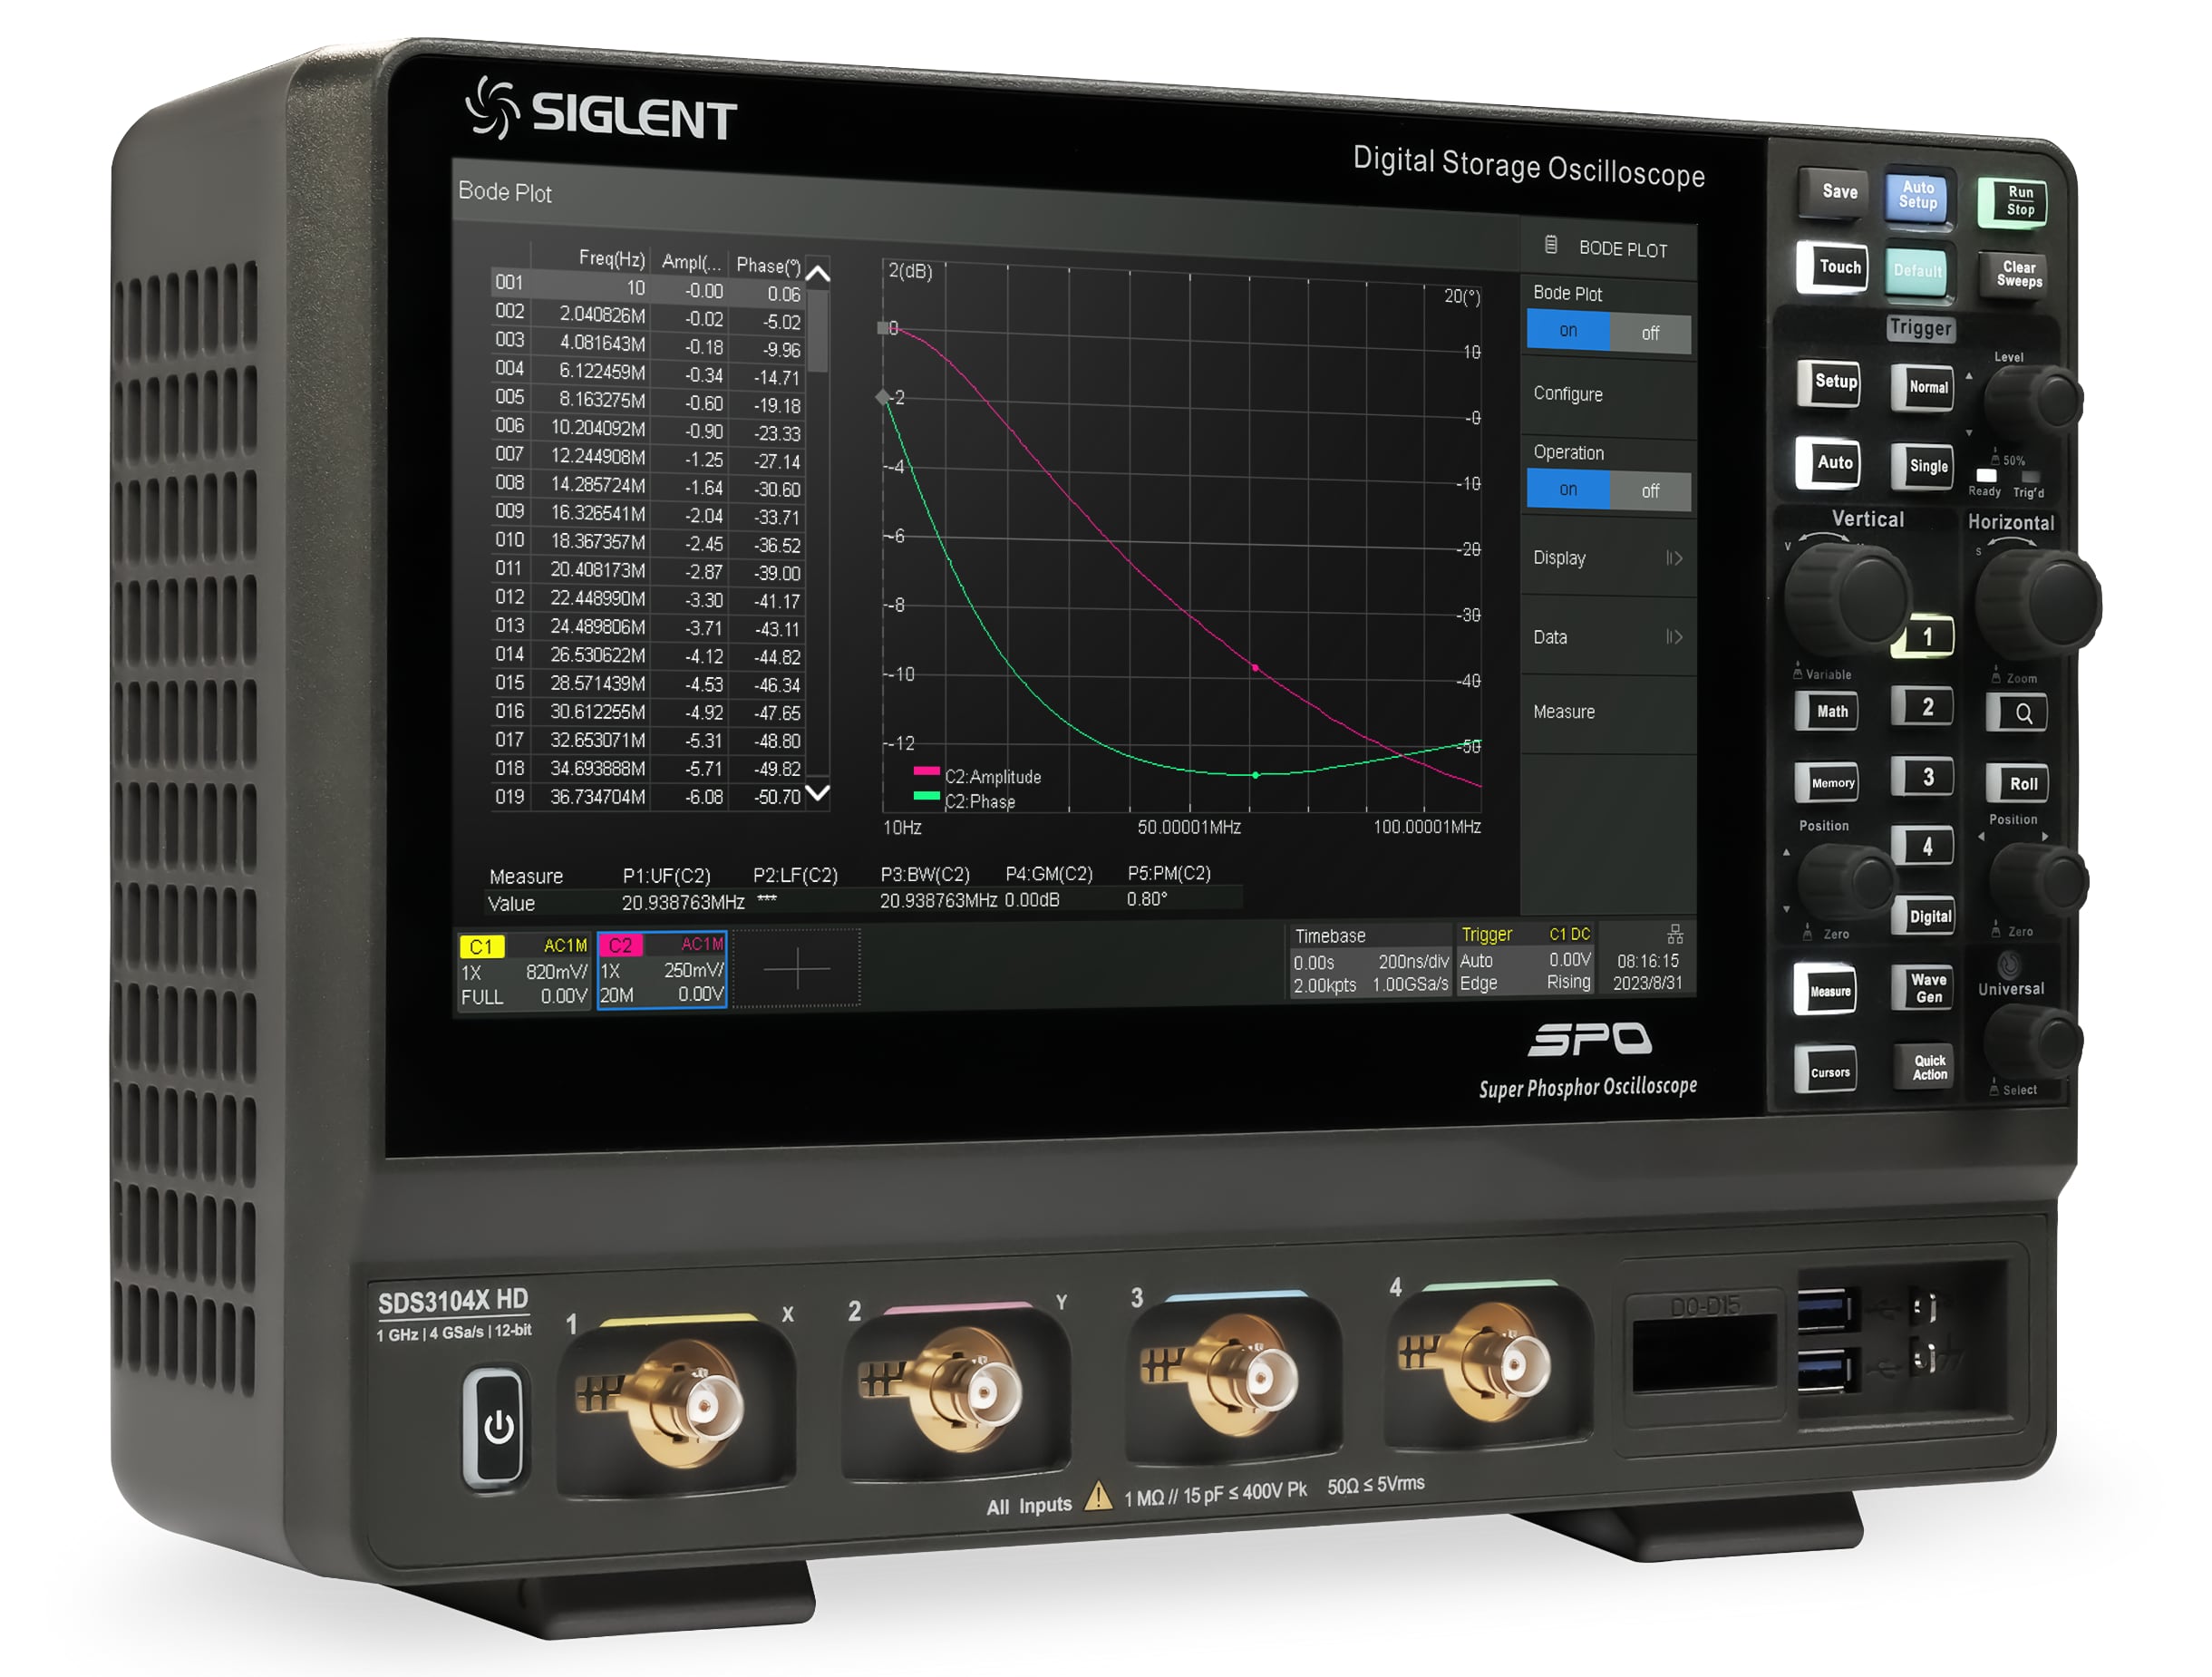This screenshot has width=2212, height=1677.
Task: Open the date and time box
Action: (x=1648, y=971)
